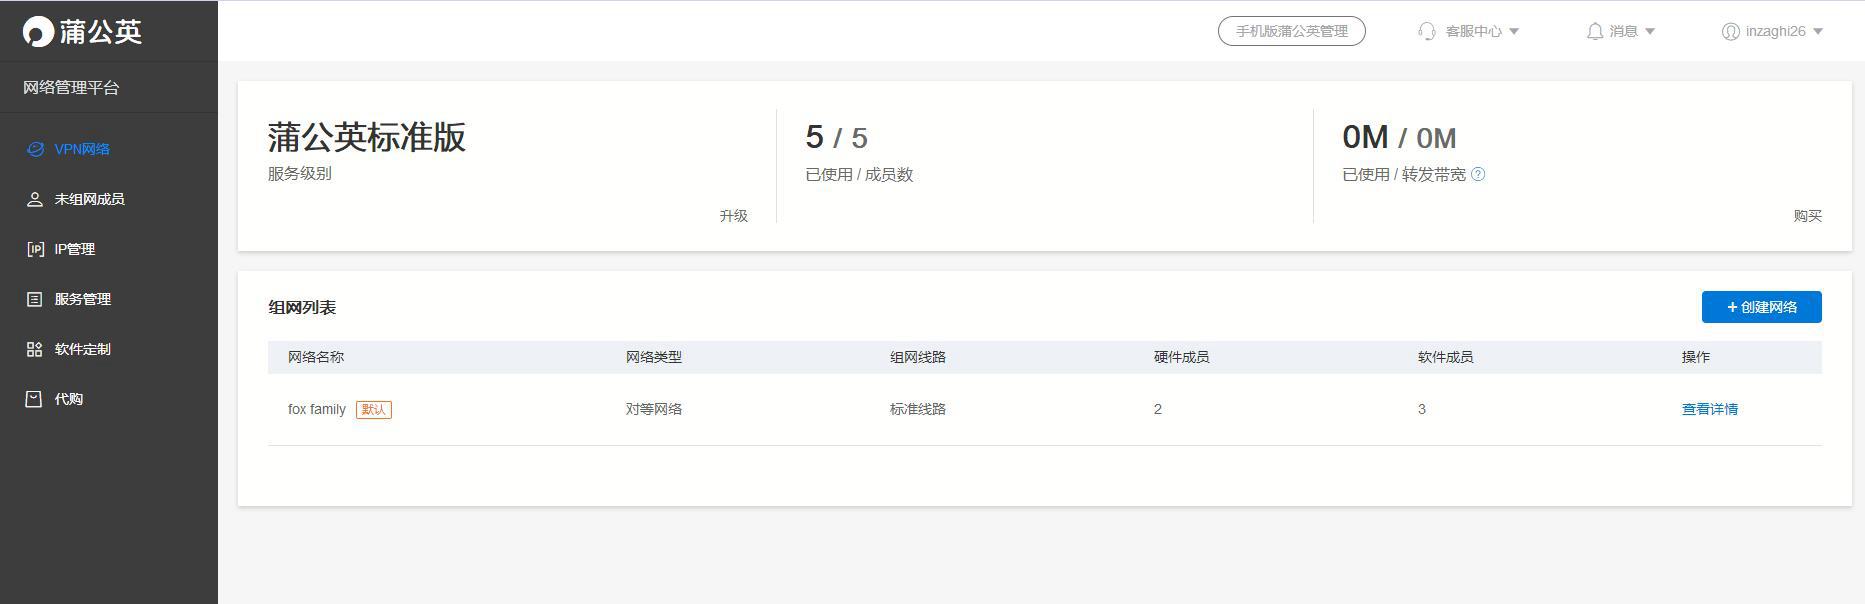The width and height of the screenshot is (1865, 604).
Task: Click the VPN网络 planet icon
Action: pyautogui.click(x=35, y=149)
